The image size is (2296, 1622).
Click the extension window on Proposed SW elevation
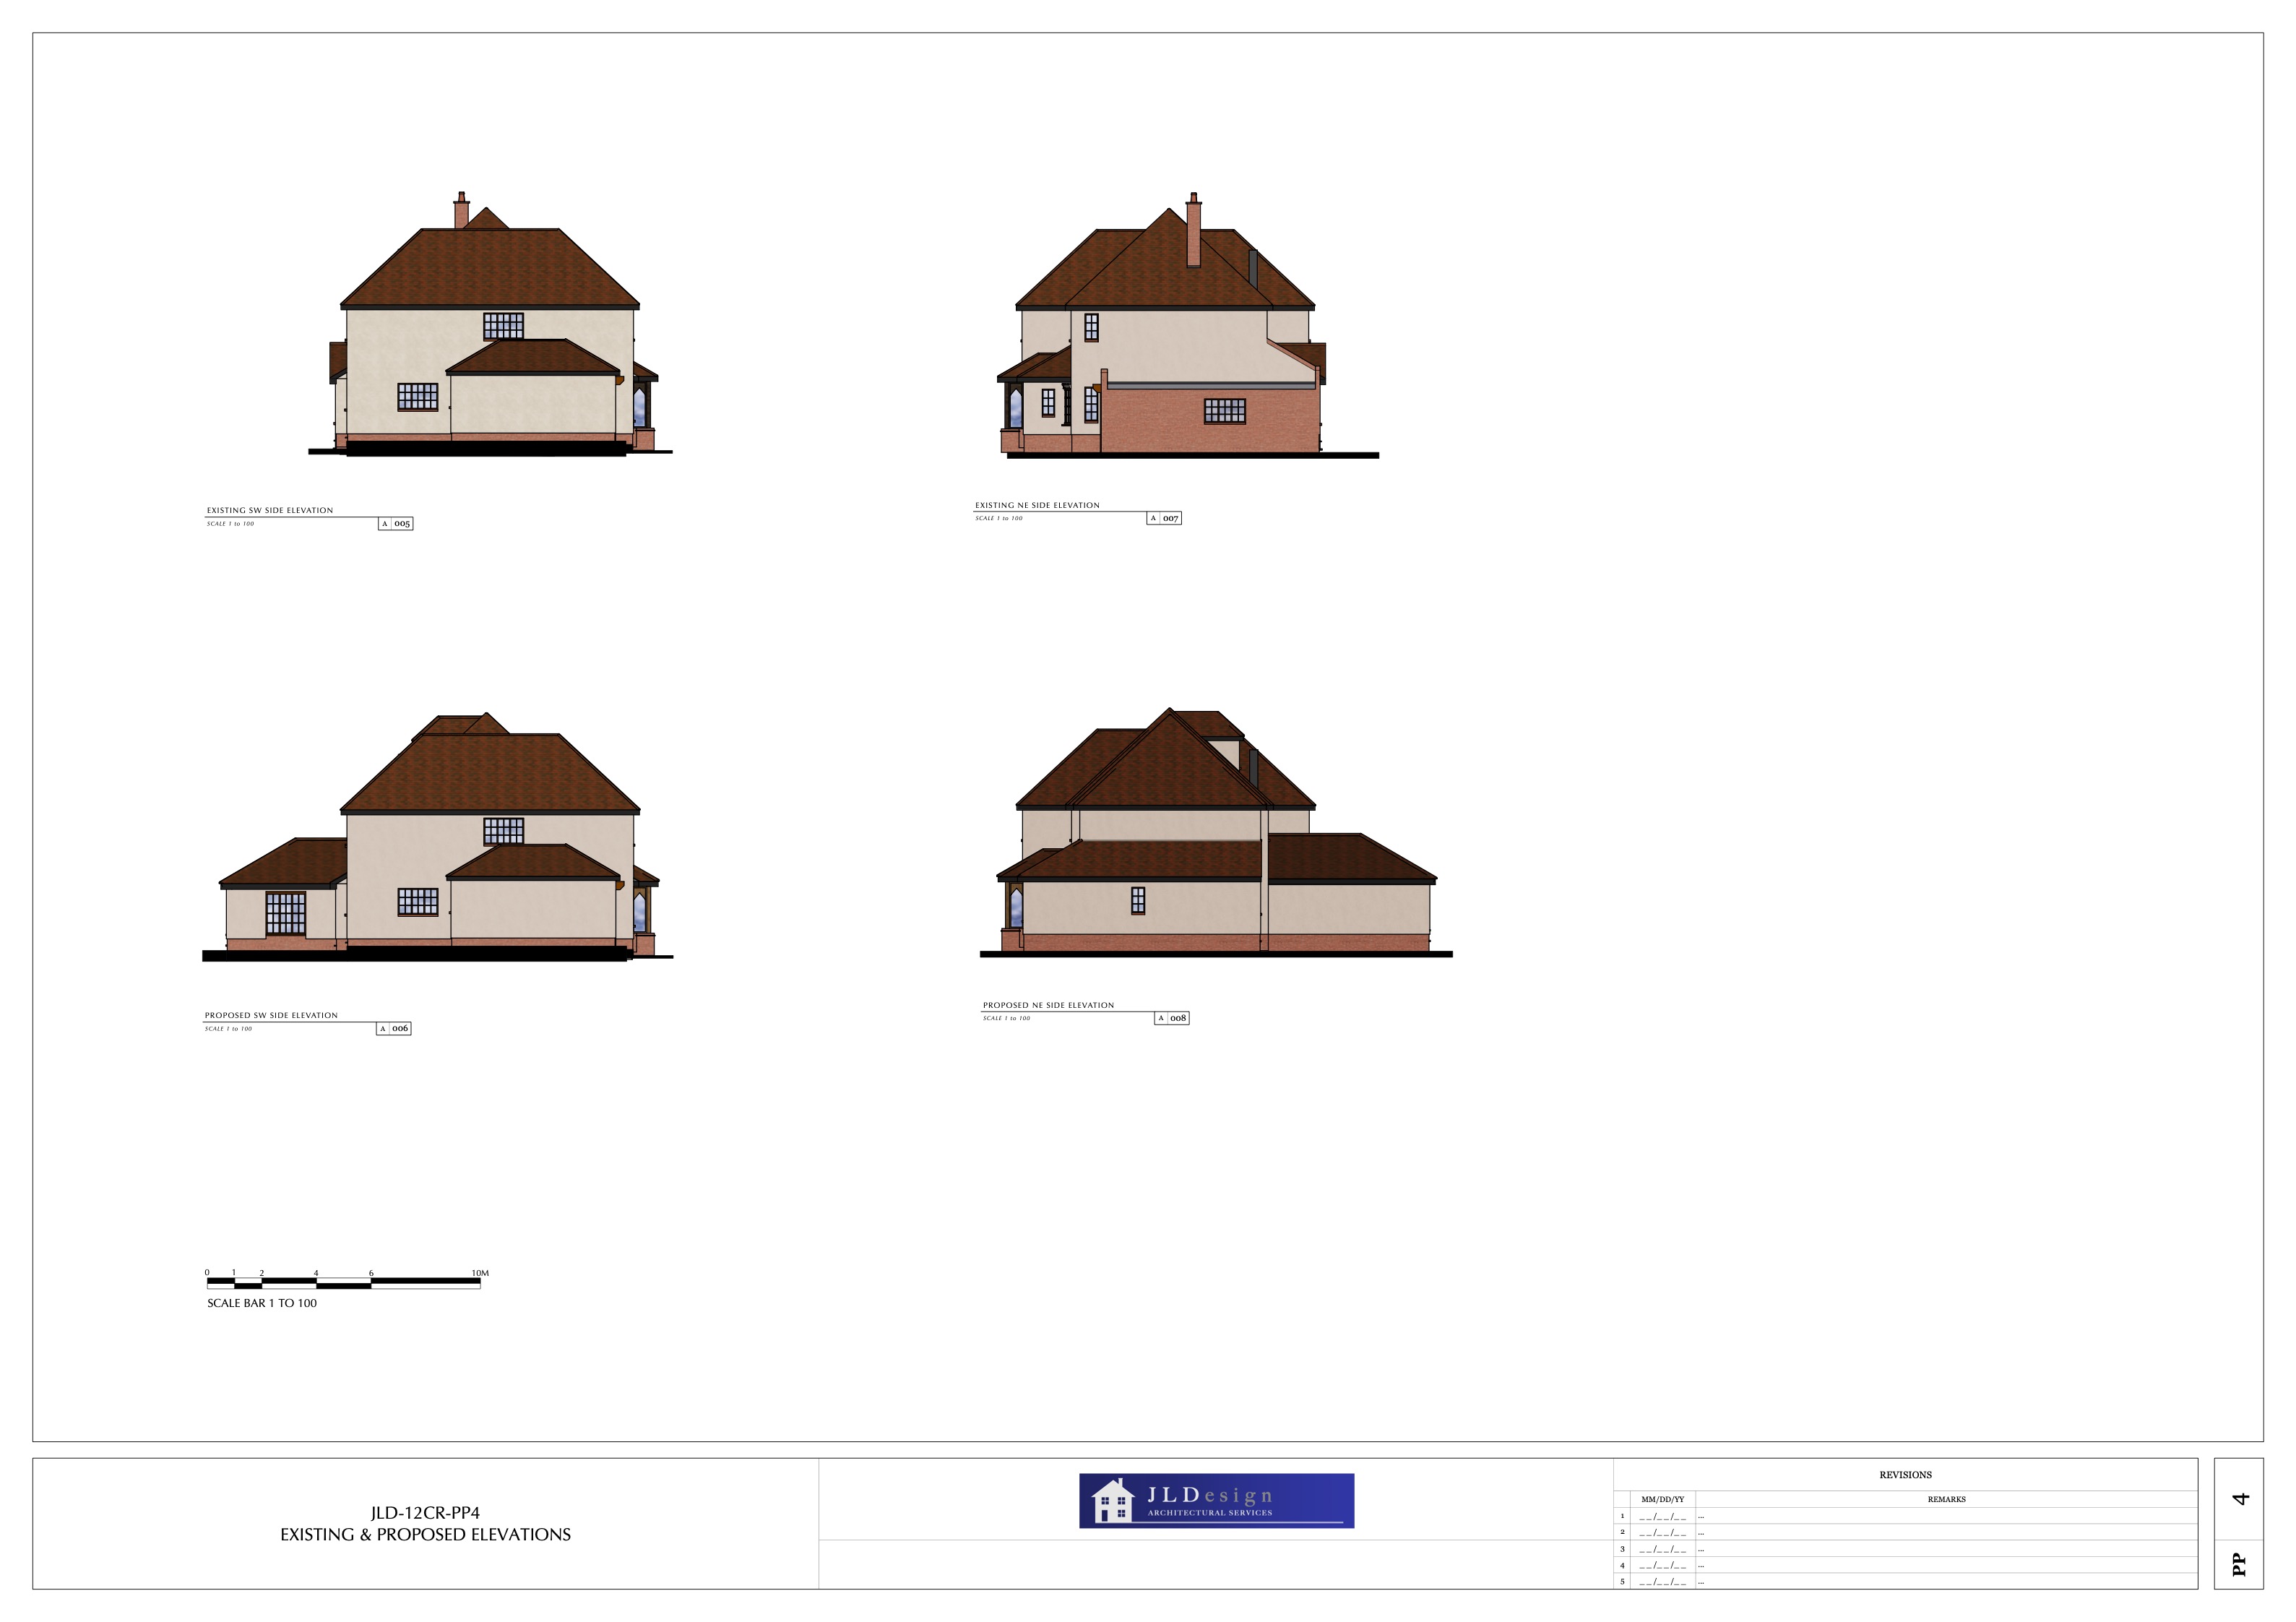(x=285, y=913)
